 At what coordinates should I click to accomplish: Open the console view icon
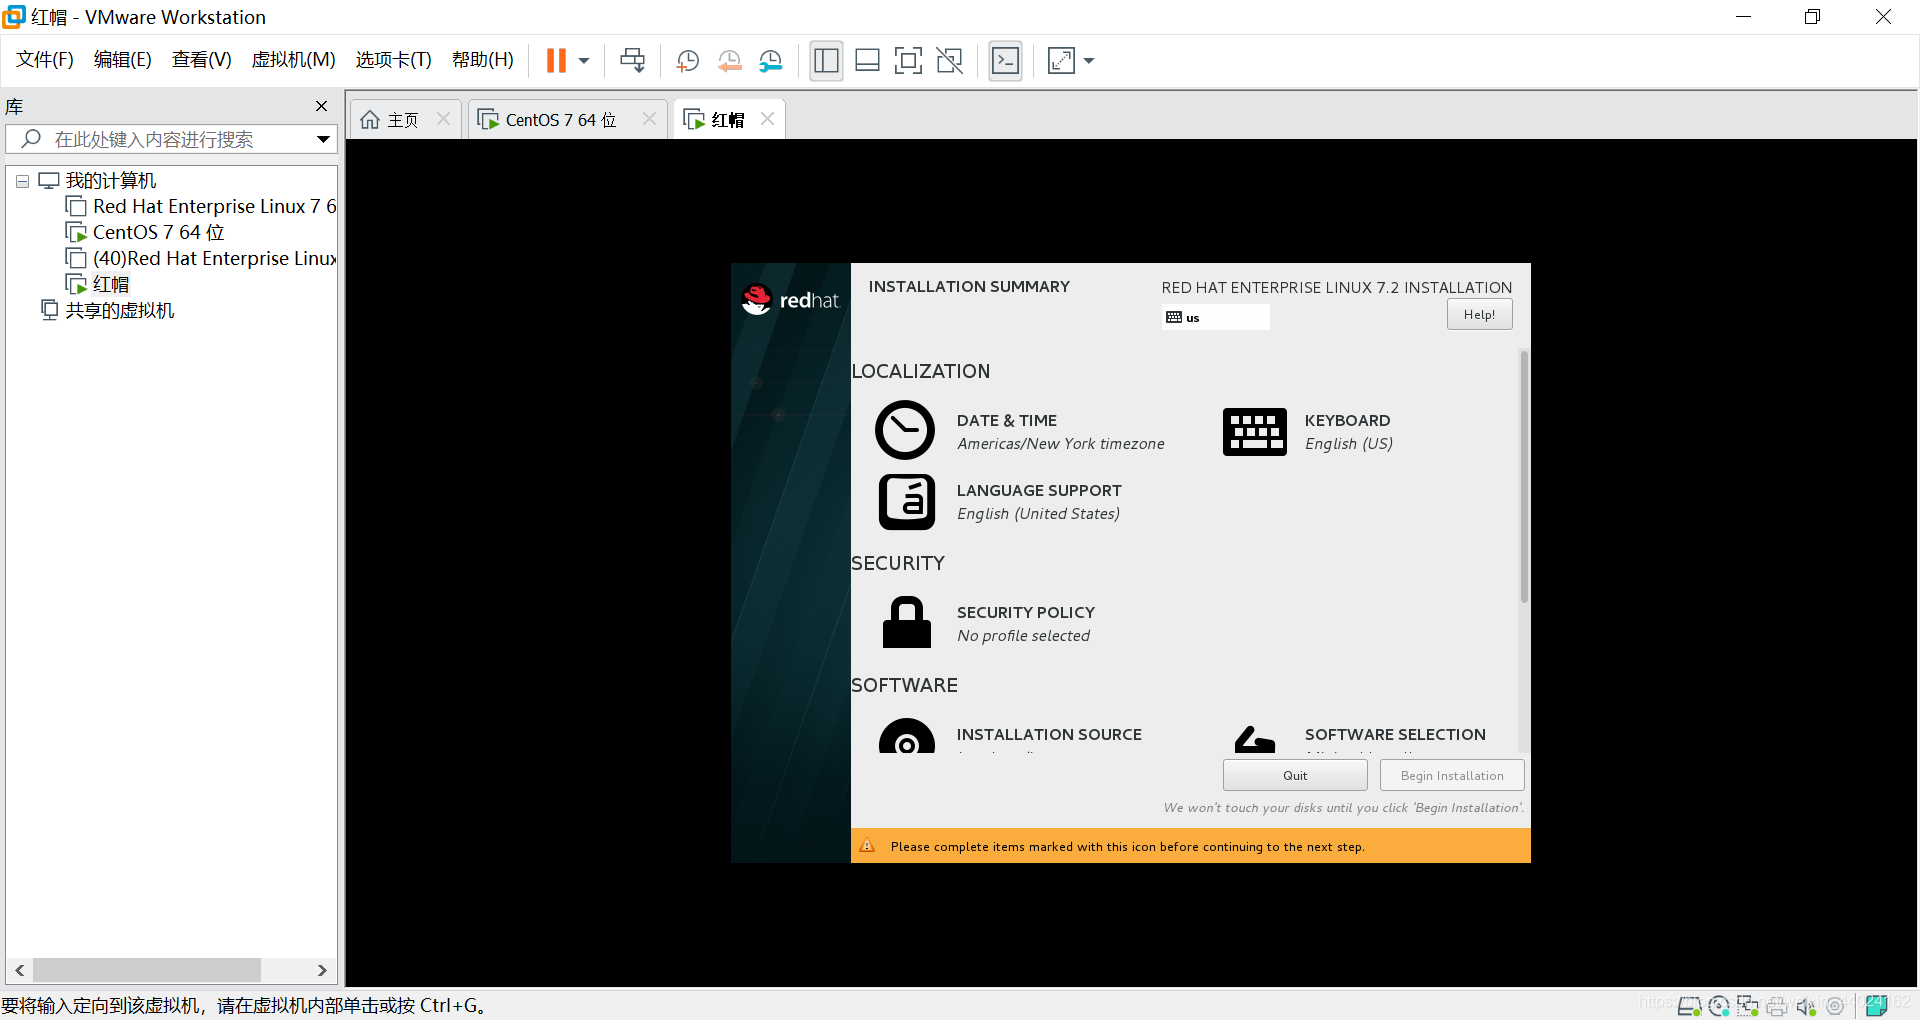tap(1005, 61)
